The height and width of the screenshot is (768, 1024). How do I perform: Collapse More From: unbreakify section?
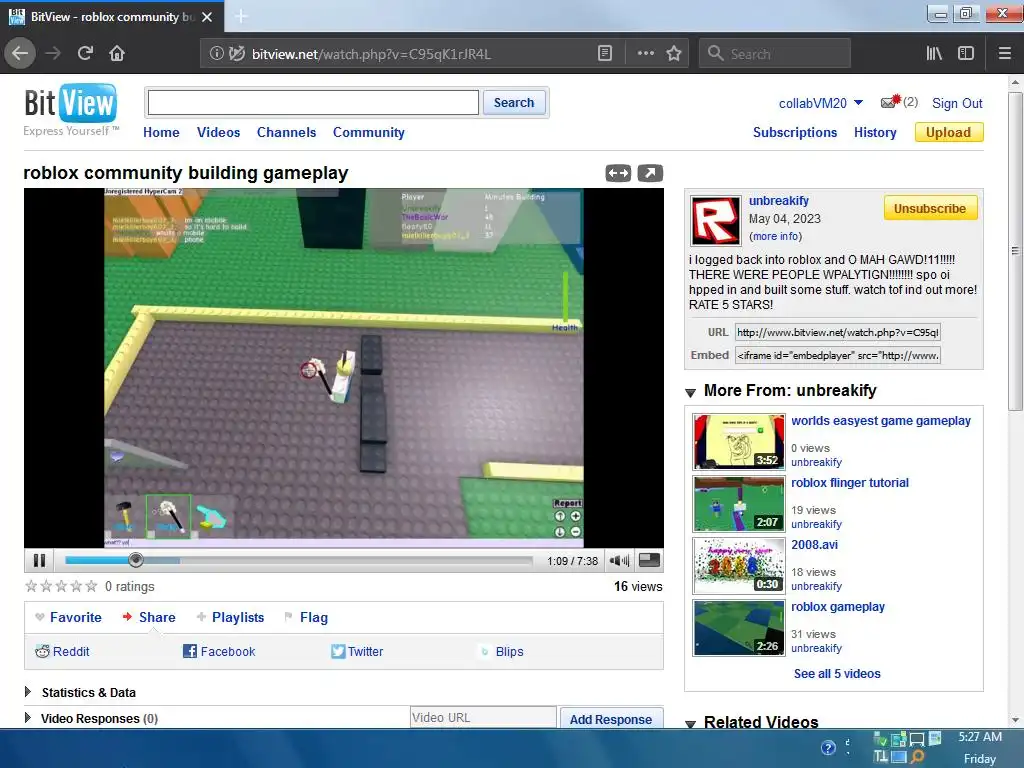(x=690, y=392)
